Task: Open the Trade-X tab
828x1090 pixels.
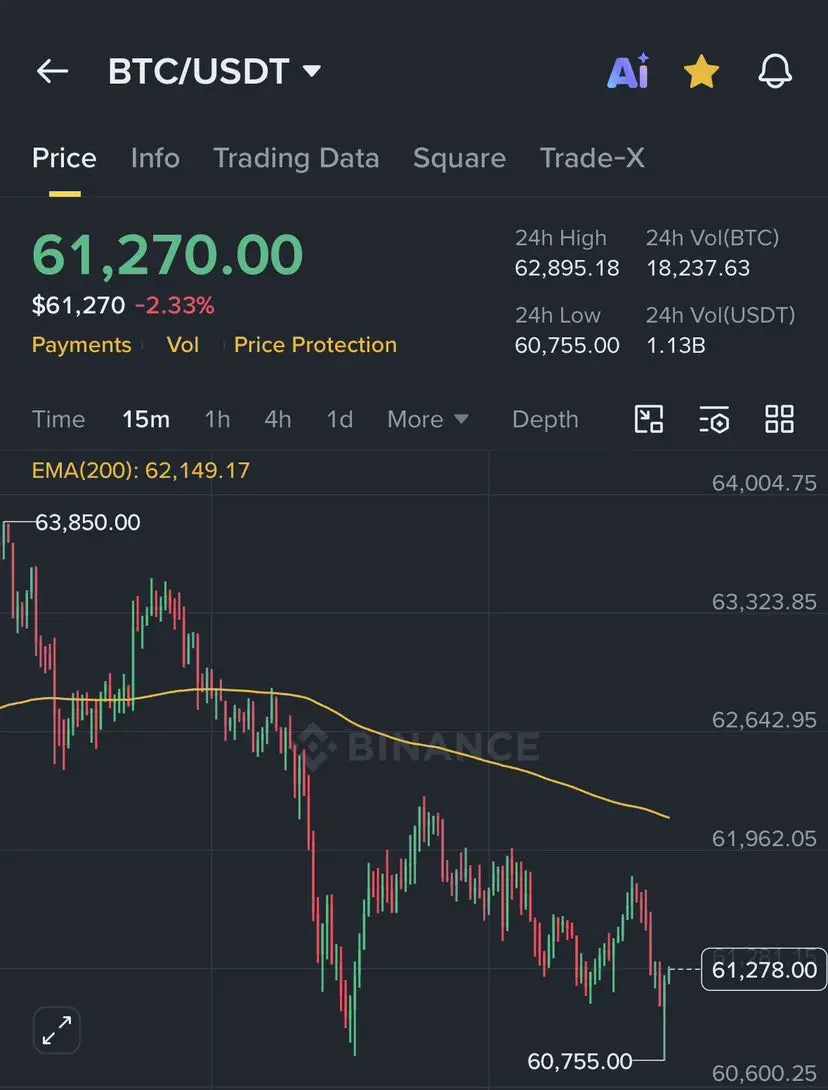Action: pyautogui.click(x=592, y=158)
